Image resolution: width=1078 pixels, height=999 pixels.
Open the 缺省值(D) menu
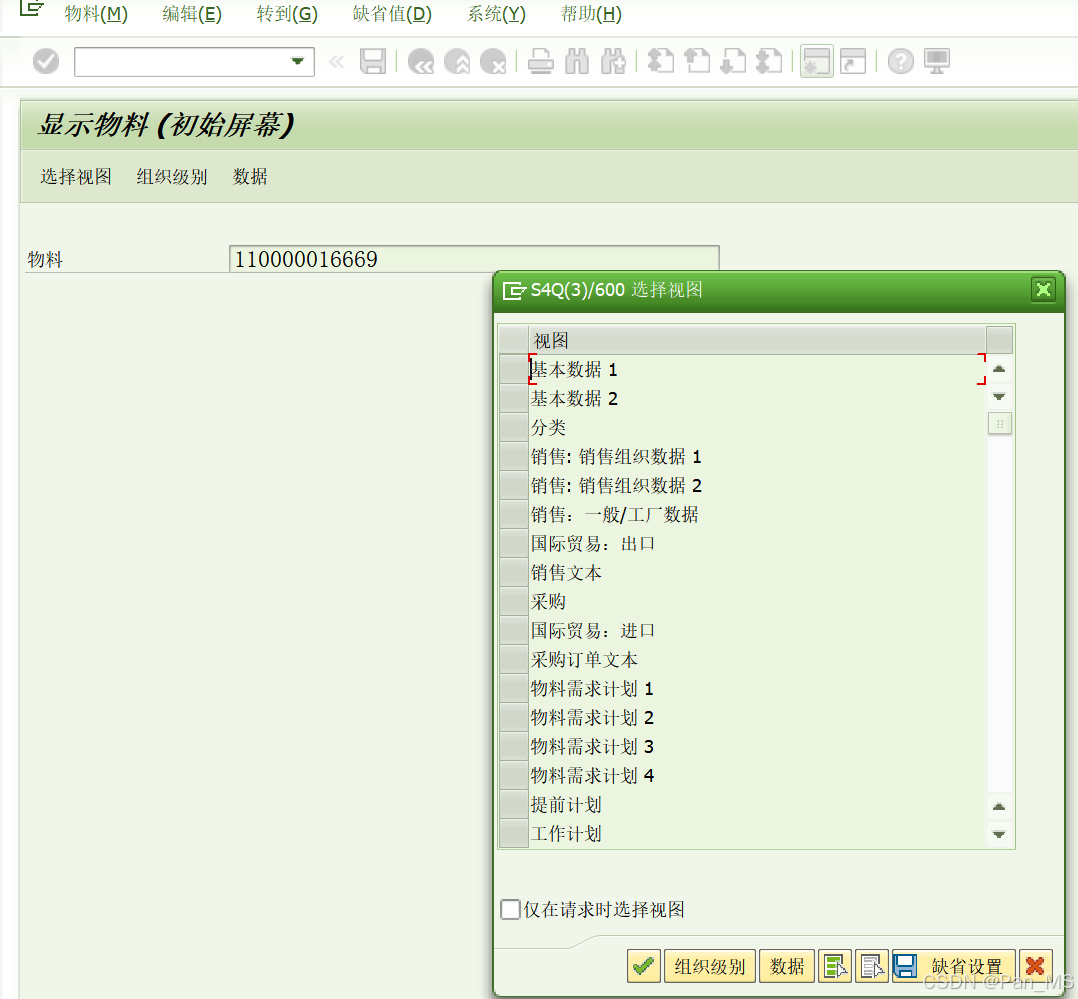[x=392, y=14]
